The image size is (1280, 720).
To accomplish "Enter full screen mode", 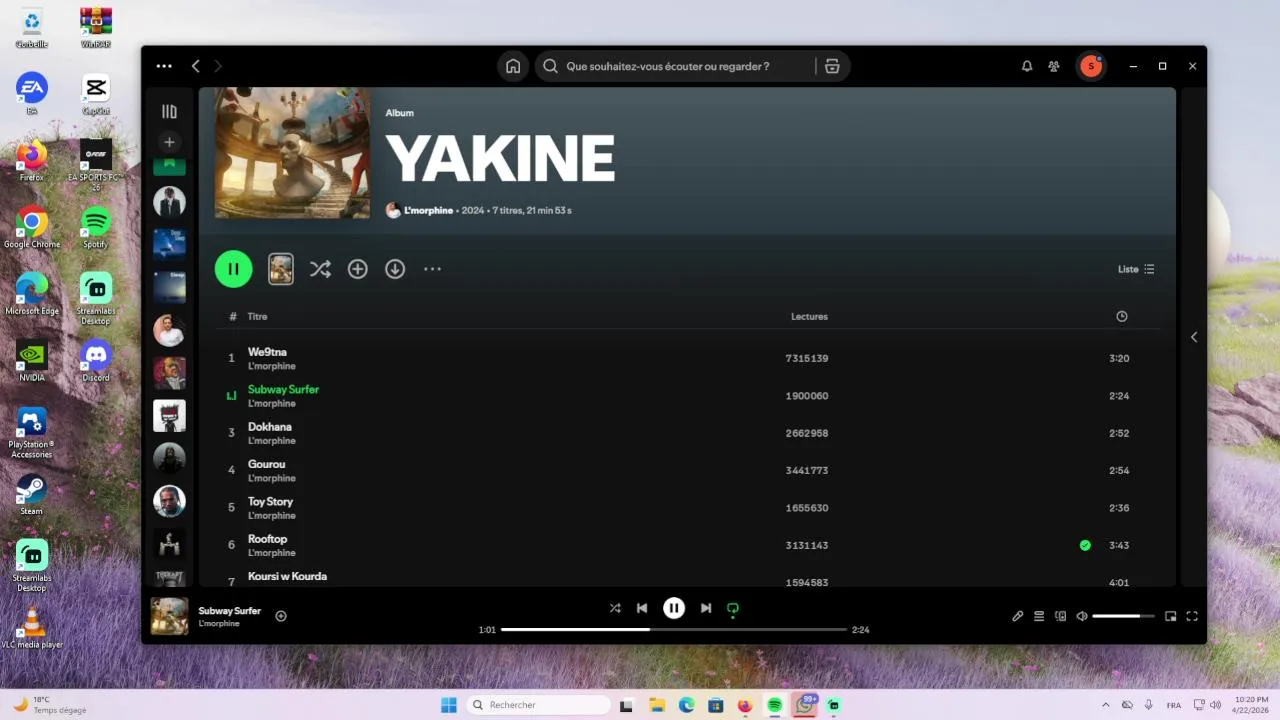I will pos(1192,616).
